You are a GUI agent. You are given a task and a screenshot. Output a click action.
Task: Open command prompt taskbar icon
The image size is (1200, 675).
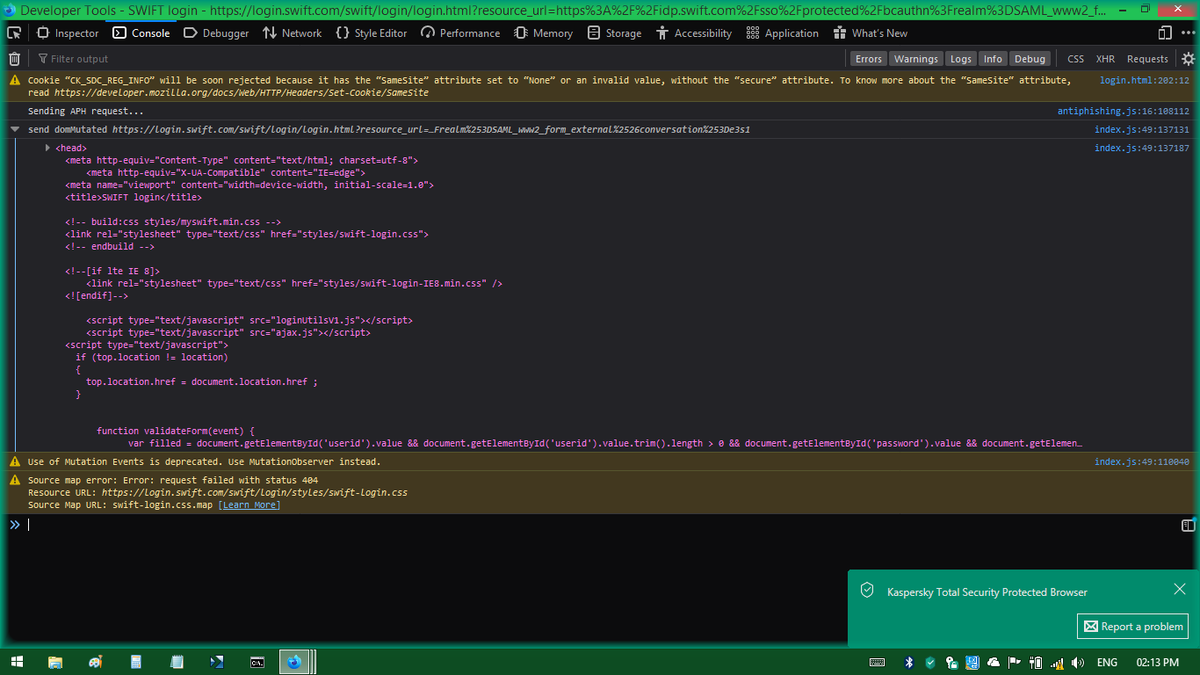[256, 662]
